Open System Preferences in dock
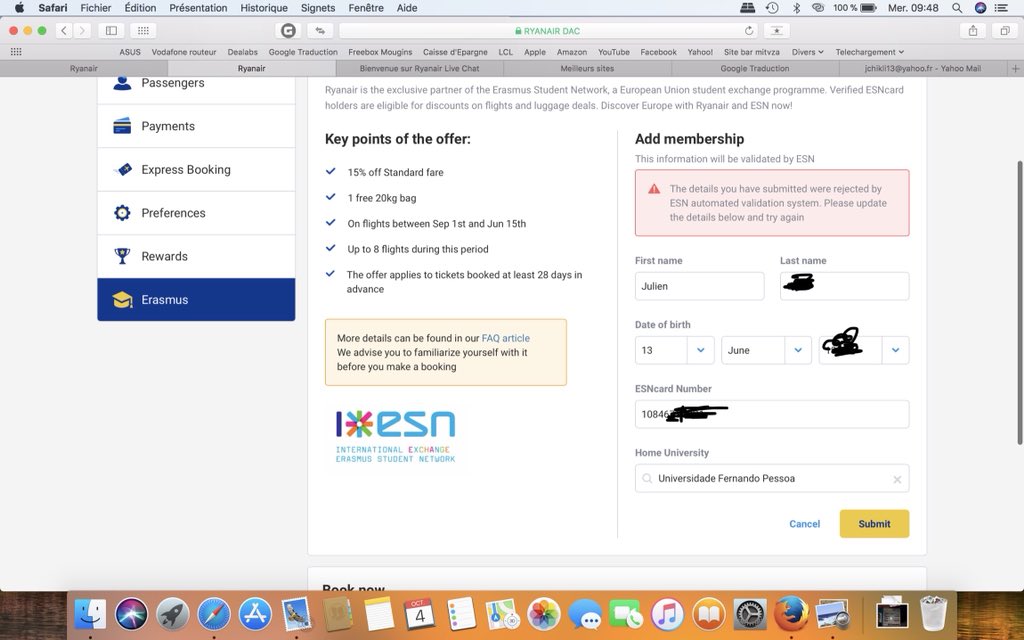 (750, 615)
